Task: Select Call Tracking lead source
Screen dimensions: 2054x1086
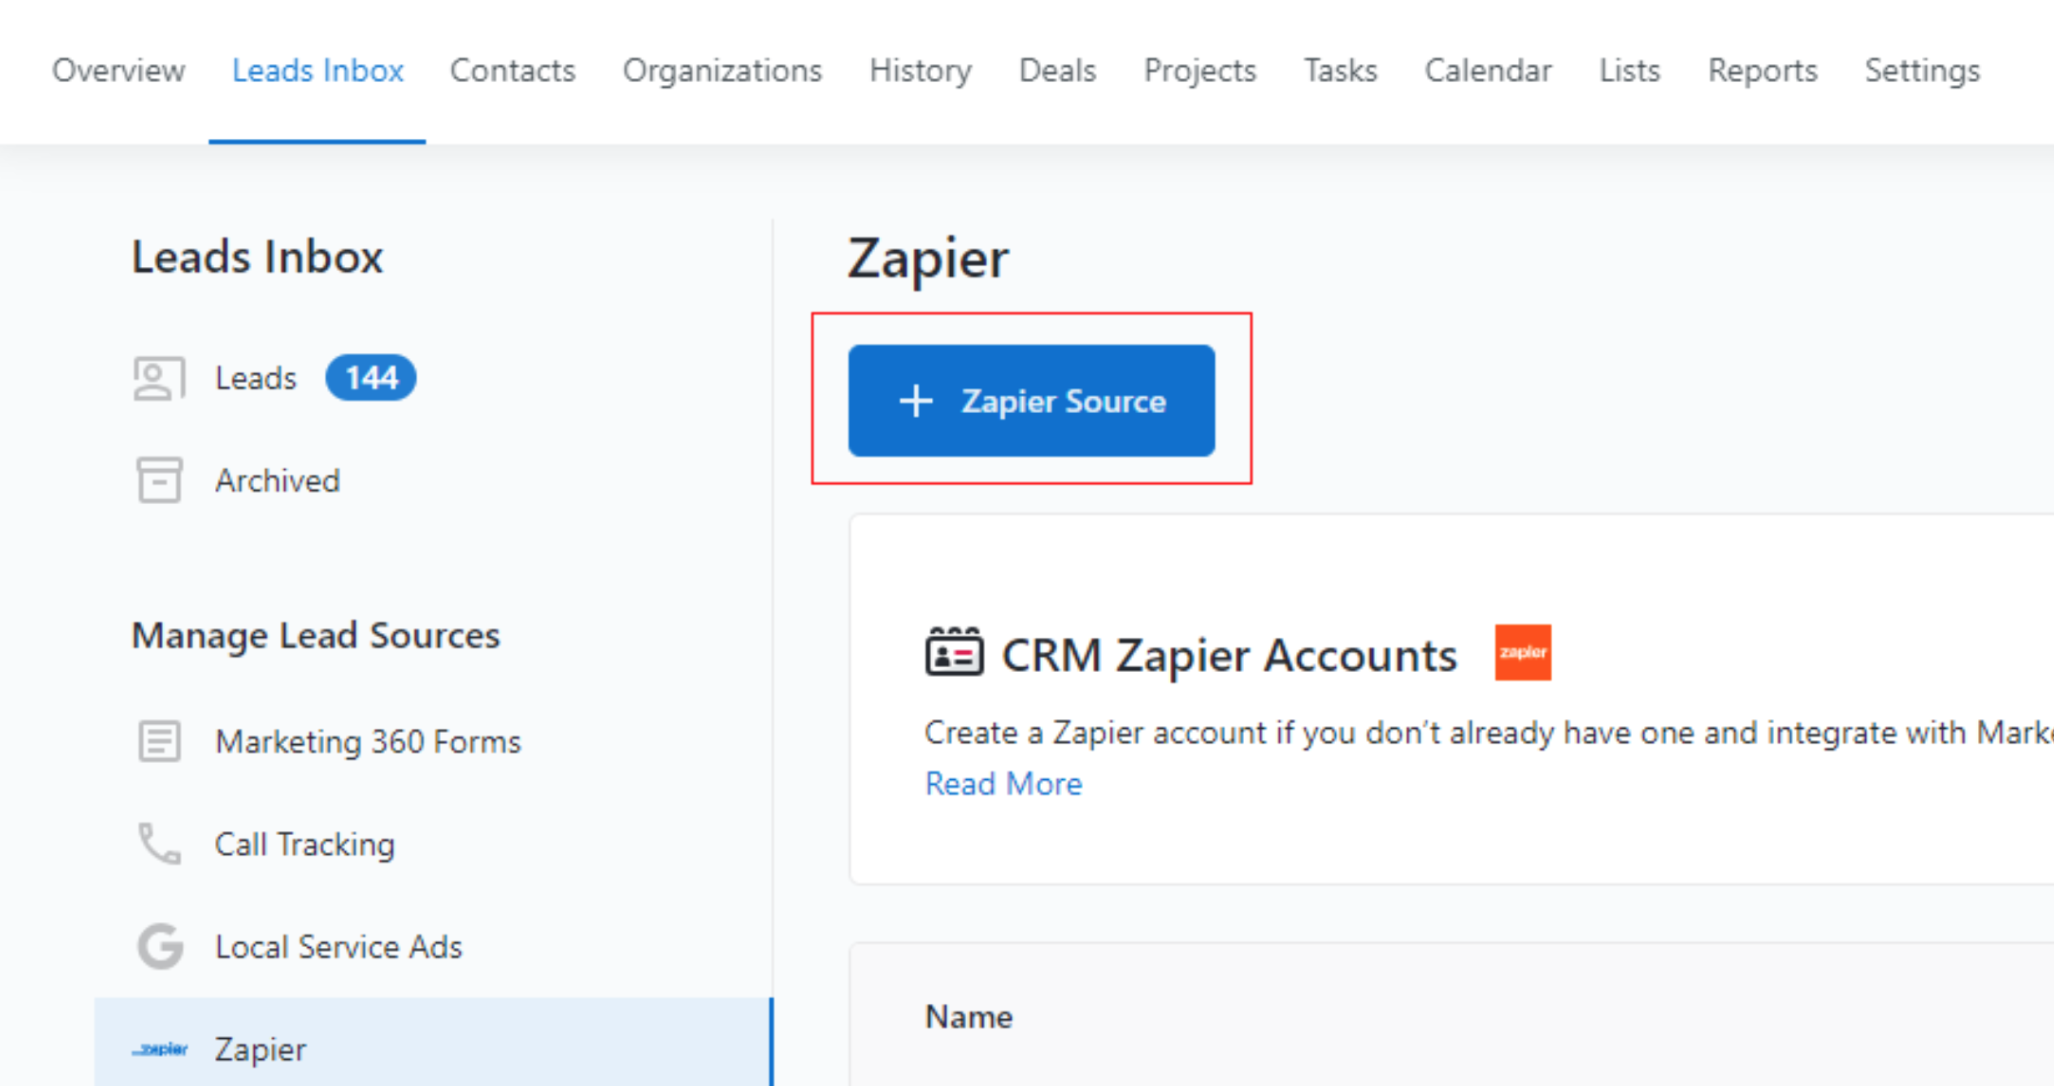Action: pyautogui.click(x=305, y=845)
